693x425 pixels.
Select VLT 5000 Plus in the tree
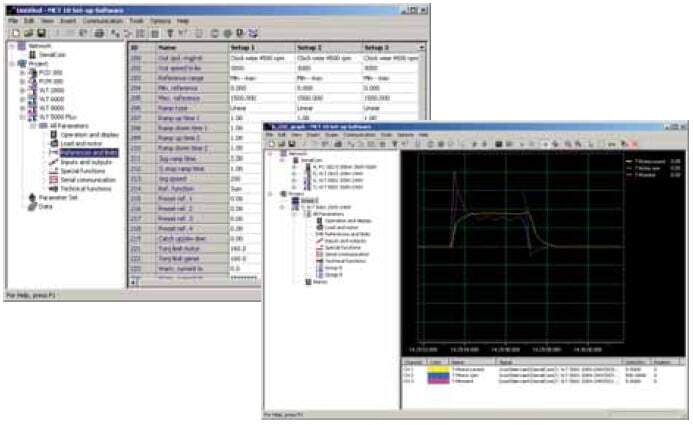click(x=58, y=117)
